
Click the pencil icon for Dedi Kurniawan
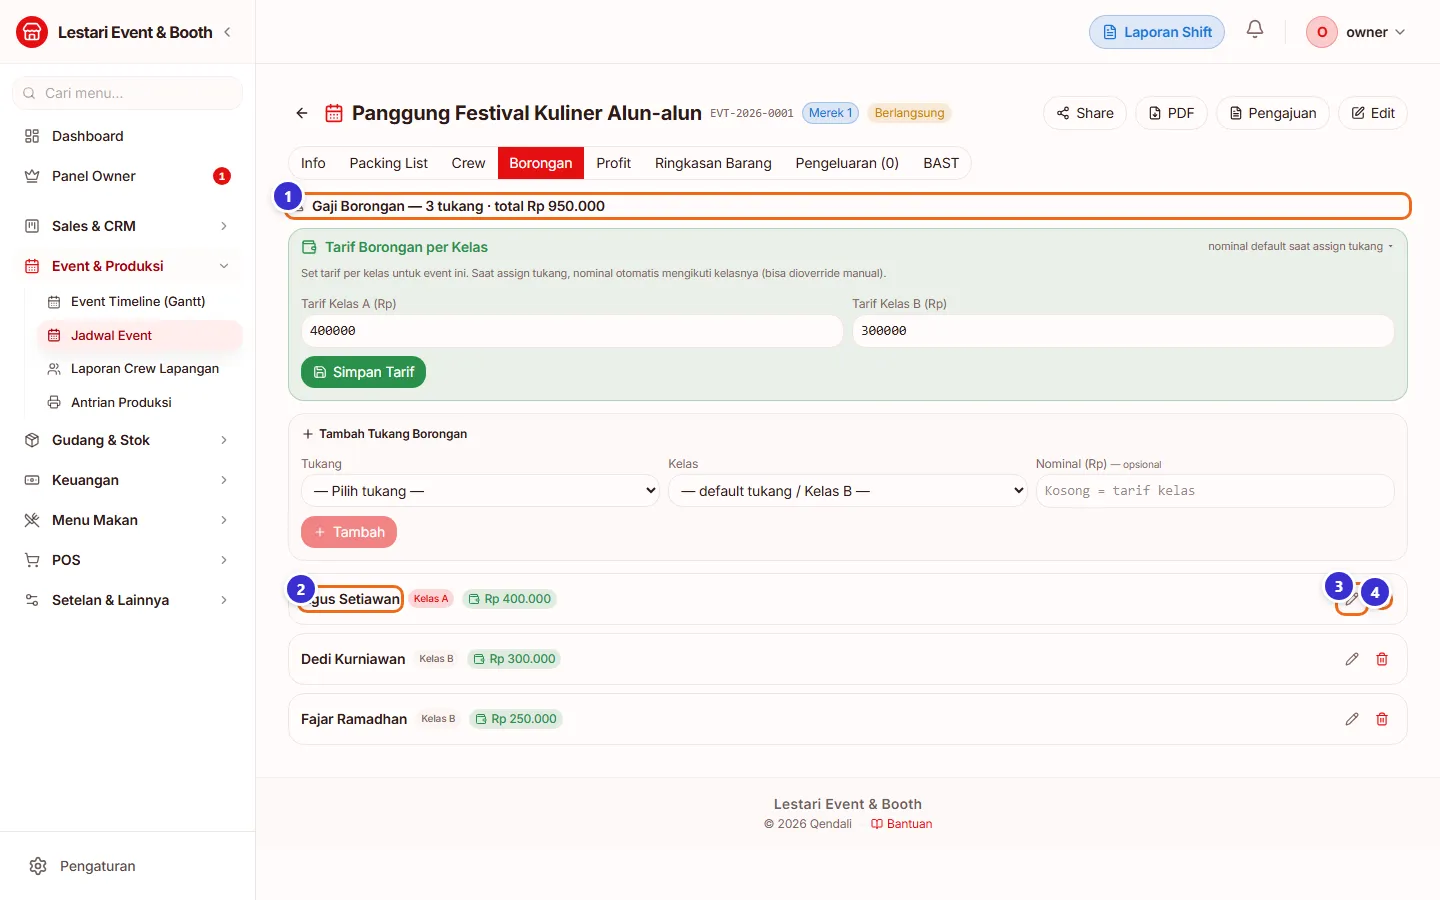(x=1352, y=659)
